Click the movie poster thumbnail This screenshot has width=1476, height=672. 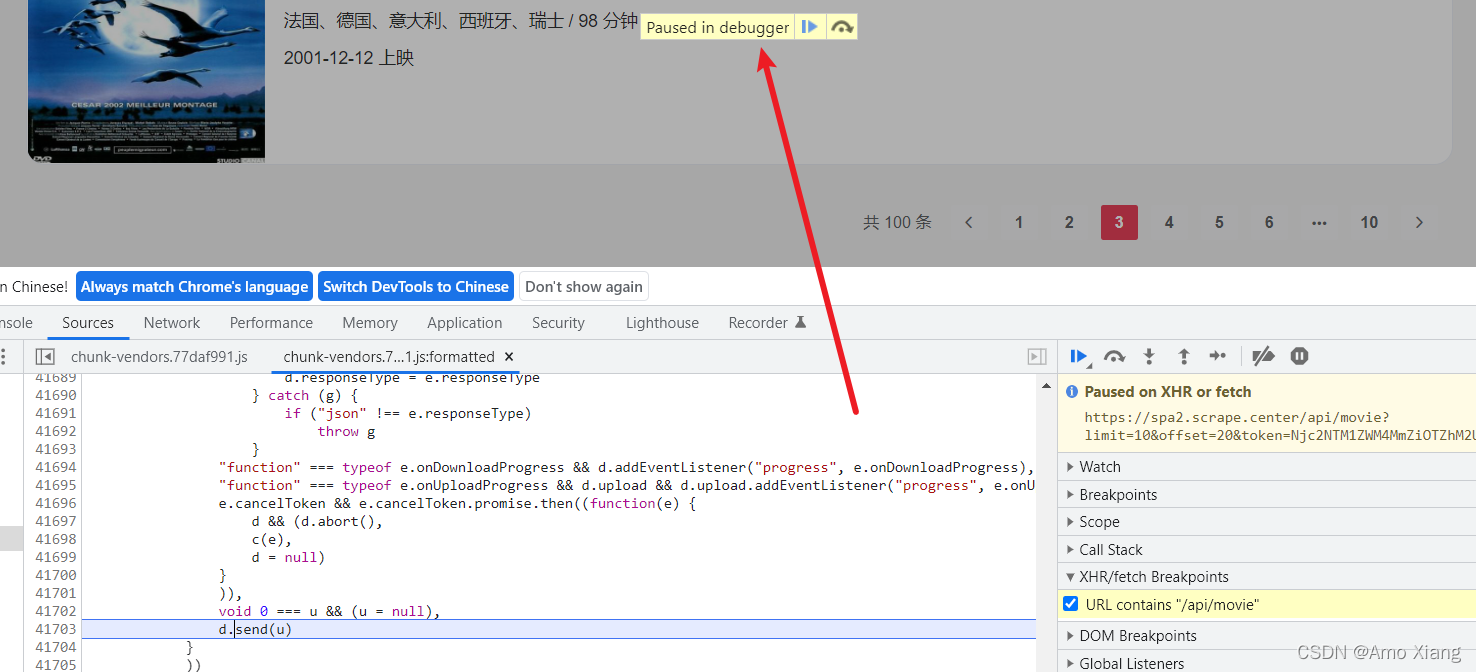coord(146,81)
